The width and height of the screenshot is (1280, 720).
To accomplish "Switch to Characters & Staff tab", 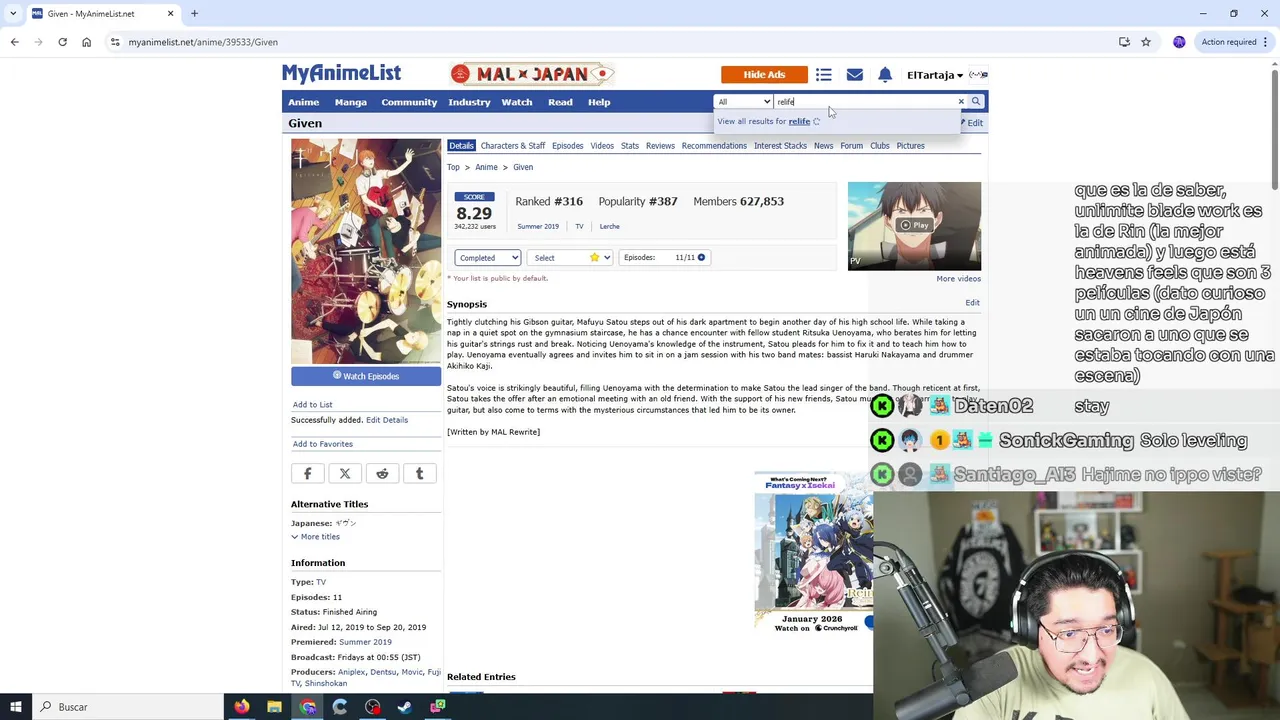I will coord(513,146).
